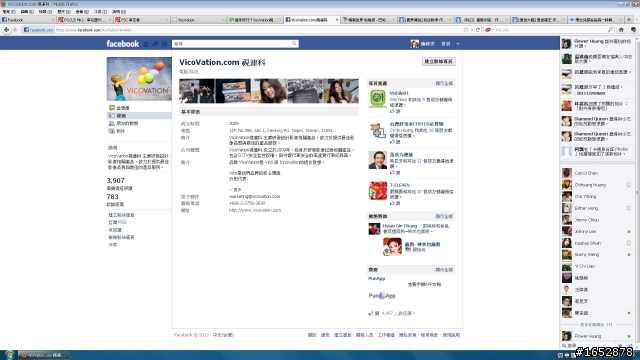Open the first menu in Firefox menu bar
The height and width of the screenshot is (360, 640).
click(x=9, y=12)
